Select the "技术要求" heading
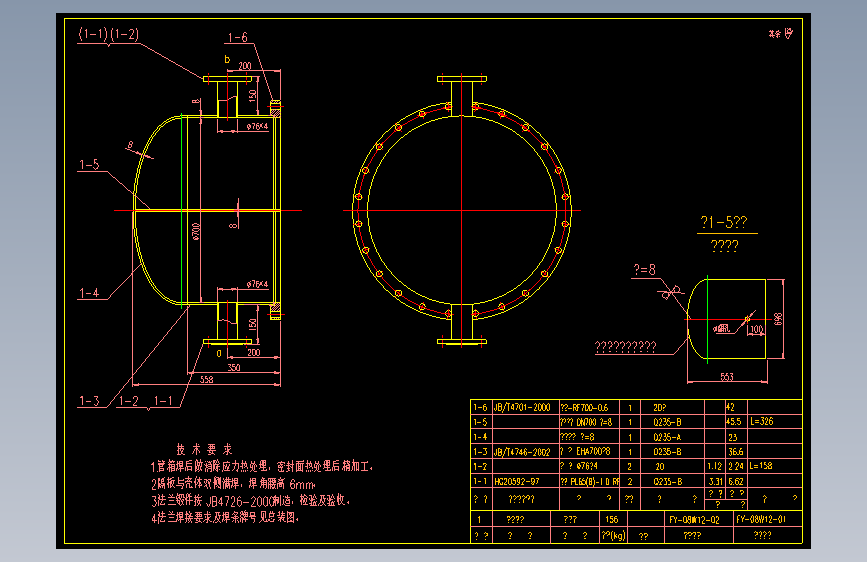 (204, 449)
